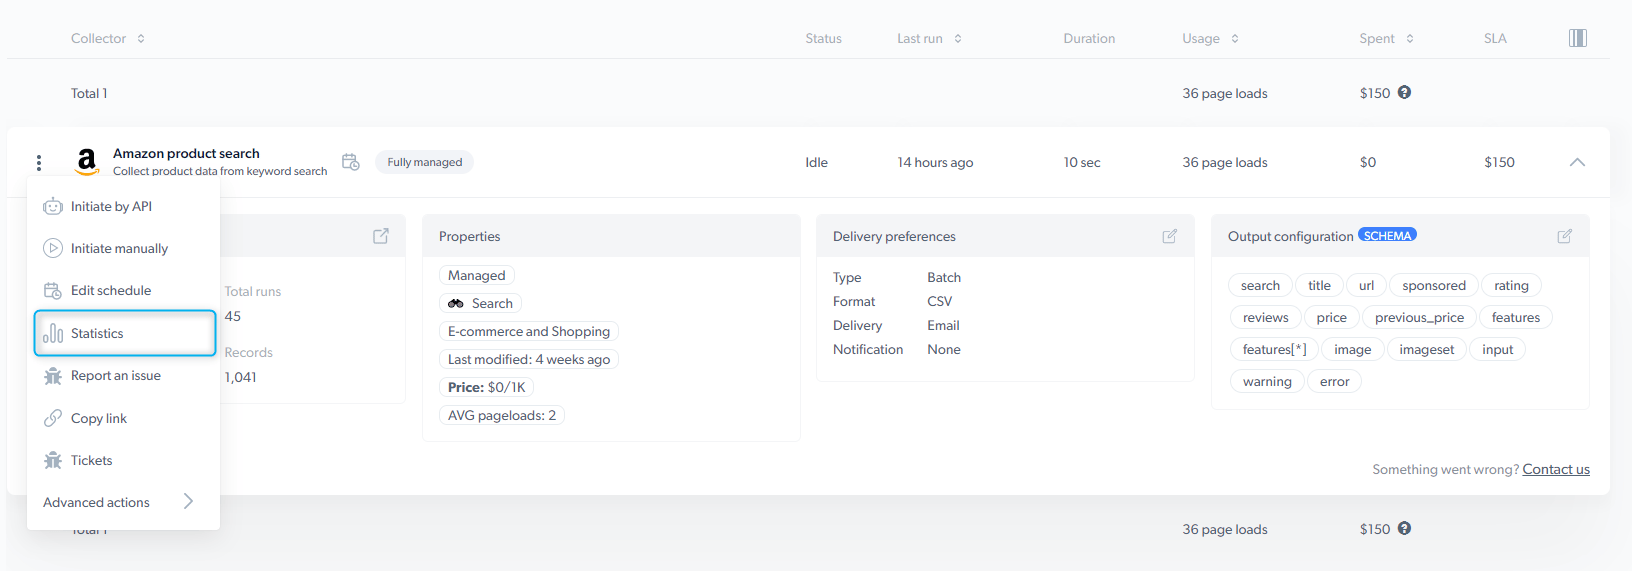
Task: Sort by Collector column
Action: pos(141,38)
